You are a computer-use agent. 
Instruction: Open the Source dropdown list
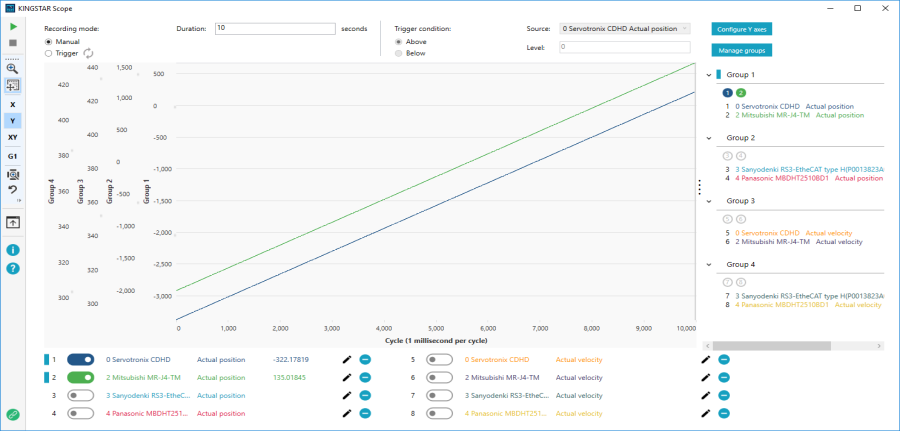click(625, 29)
